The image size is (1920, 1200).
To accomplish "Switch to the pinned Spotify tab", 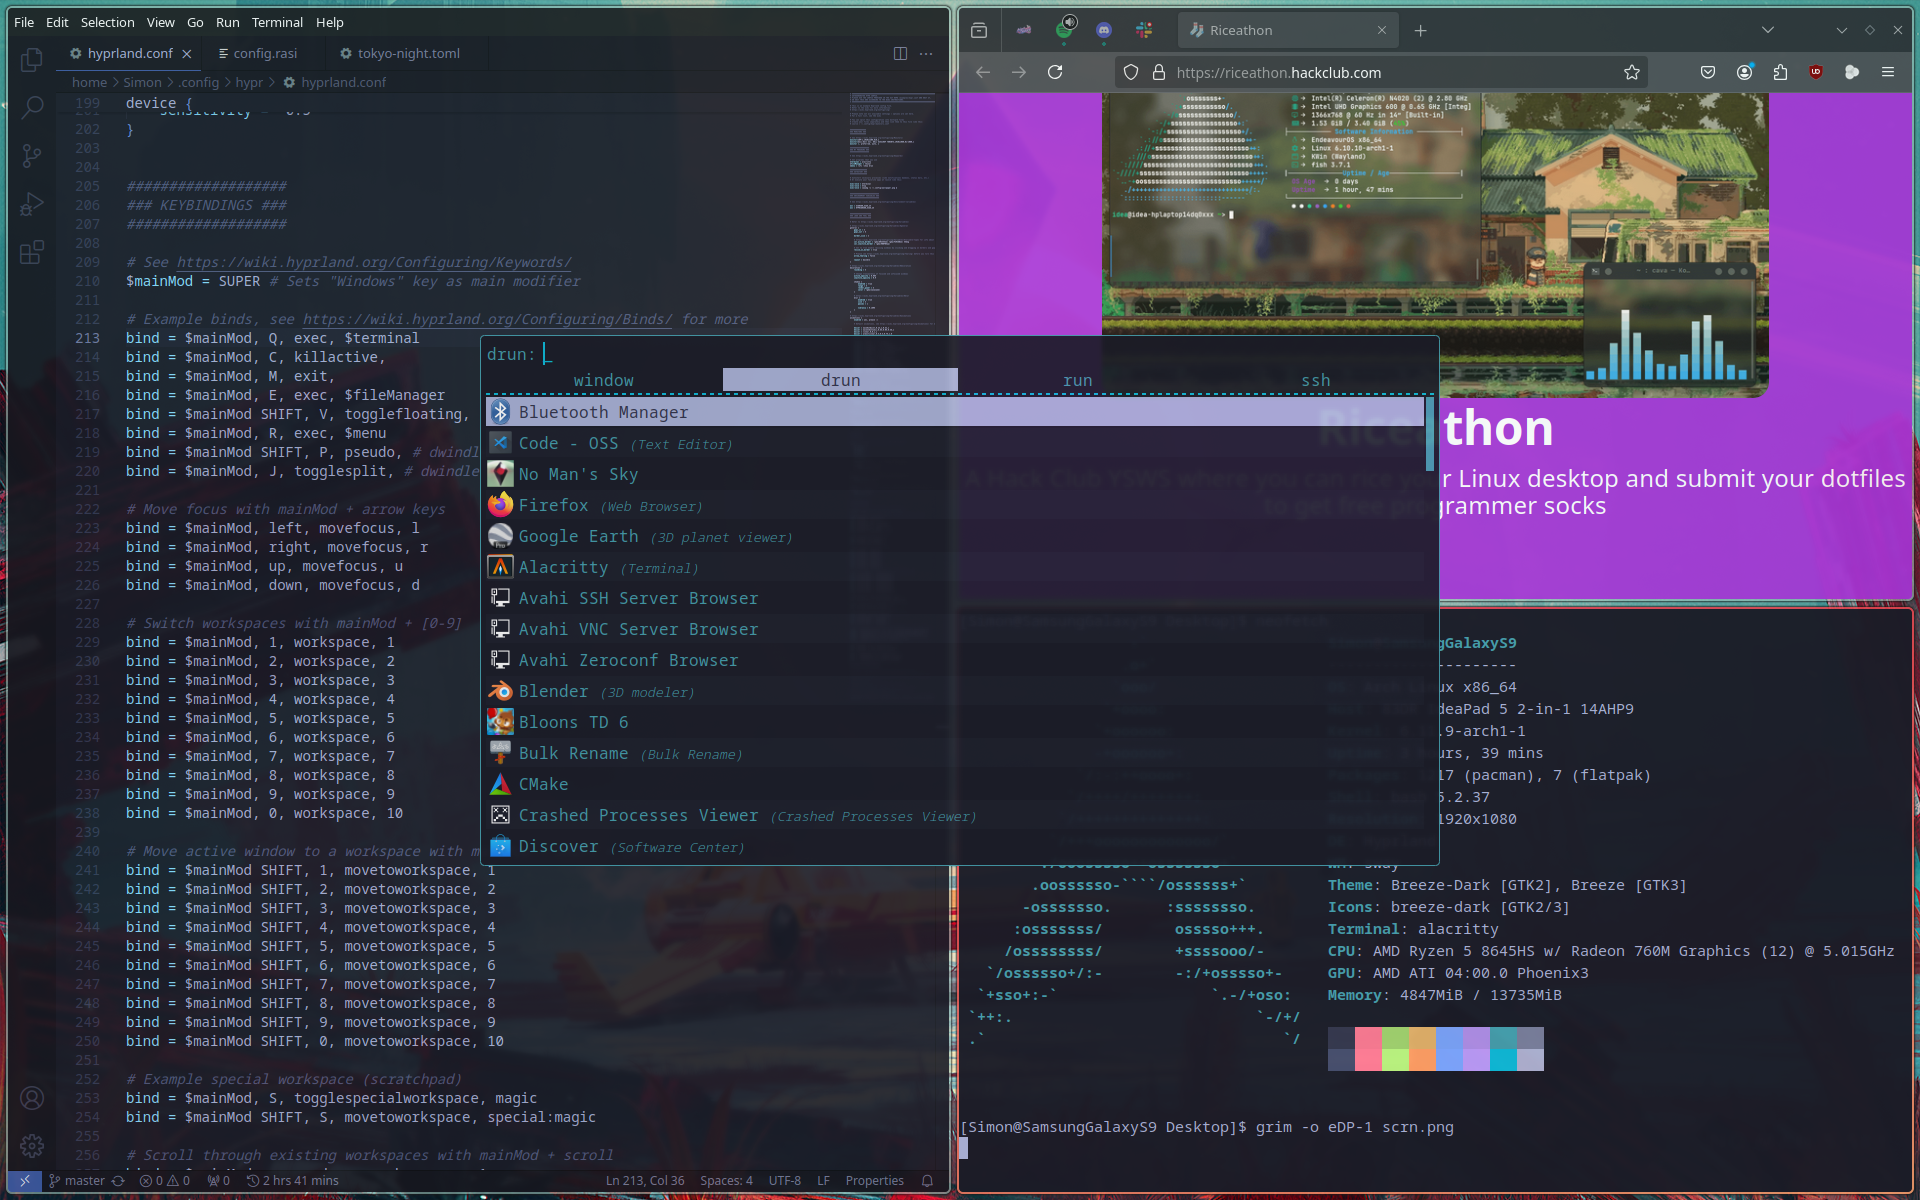I will [1064, 30].
